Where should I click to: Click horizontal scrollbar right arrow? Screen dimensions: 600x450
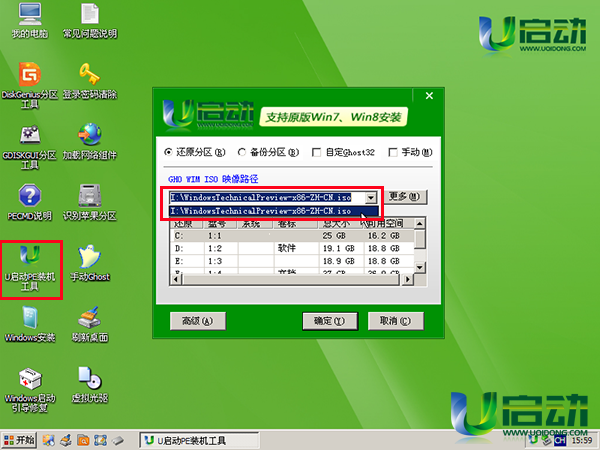(408, 280)
